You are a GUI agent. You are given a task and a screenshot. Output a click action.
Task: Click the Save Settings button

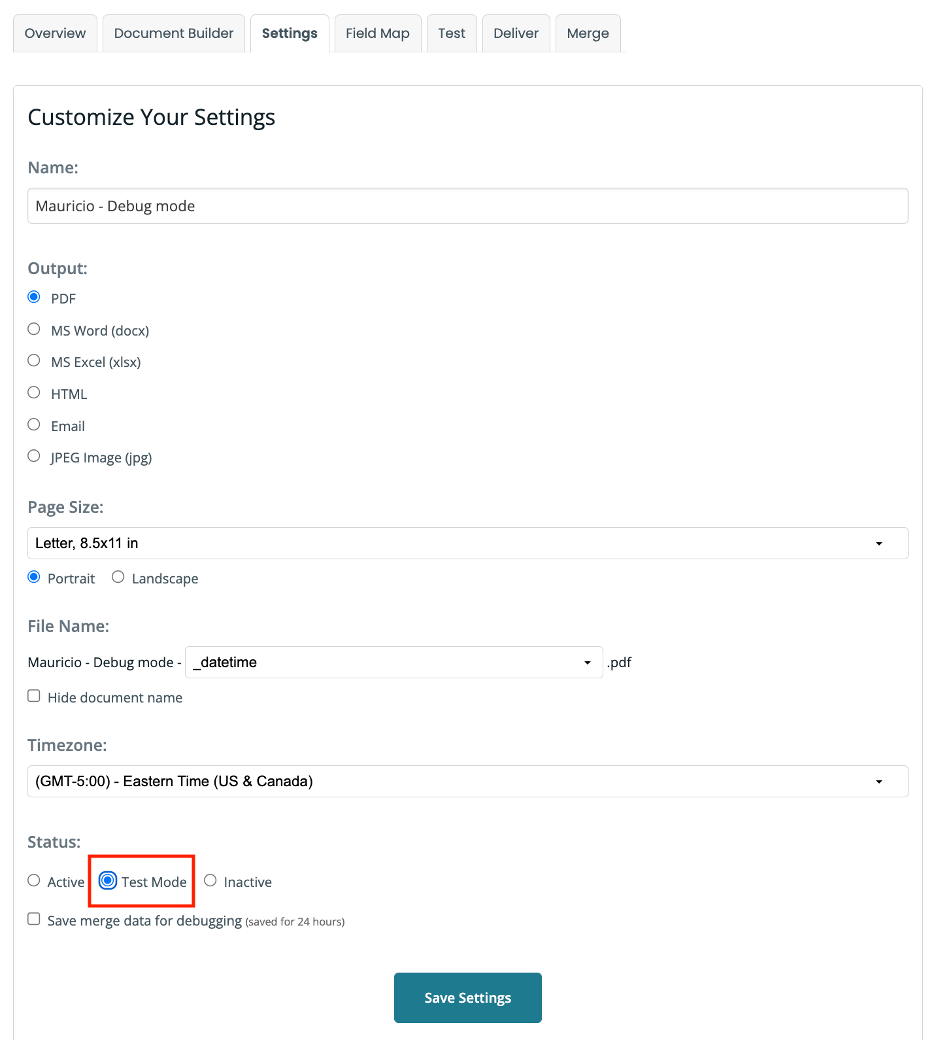pyautogui.click(x=467, y=998)
